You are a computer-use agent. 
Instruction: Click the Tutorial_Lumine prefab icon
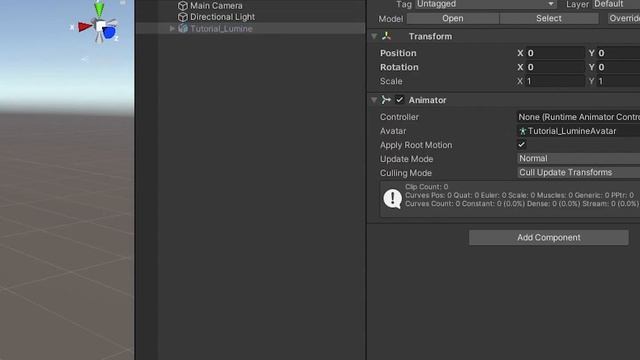tap(183, 29)
